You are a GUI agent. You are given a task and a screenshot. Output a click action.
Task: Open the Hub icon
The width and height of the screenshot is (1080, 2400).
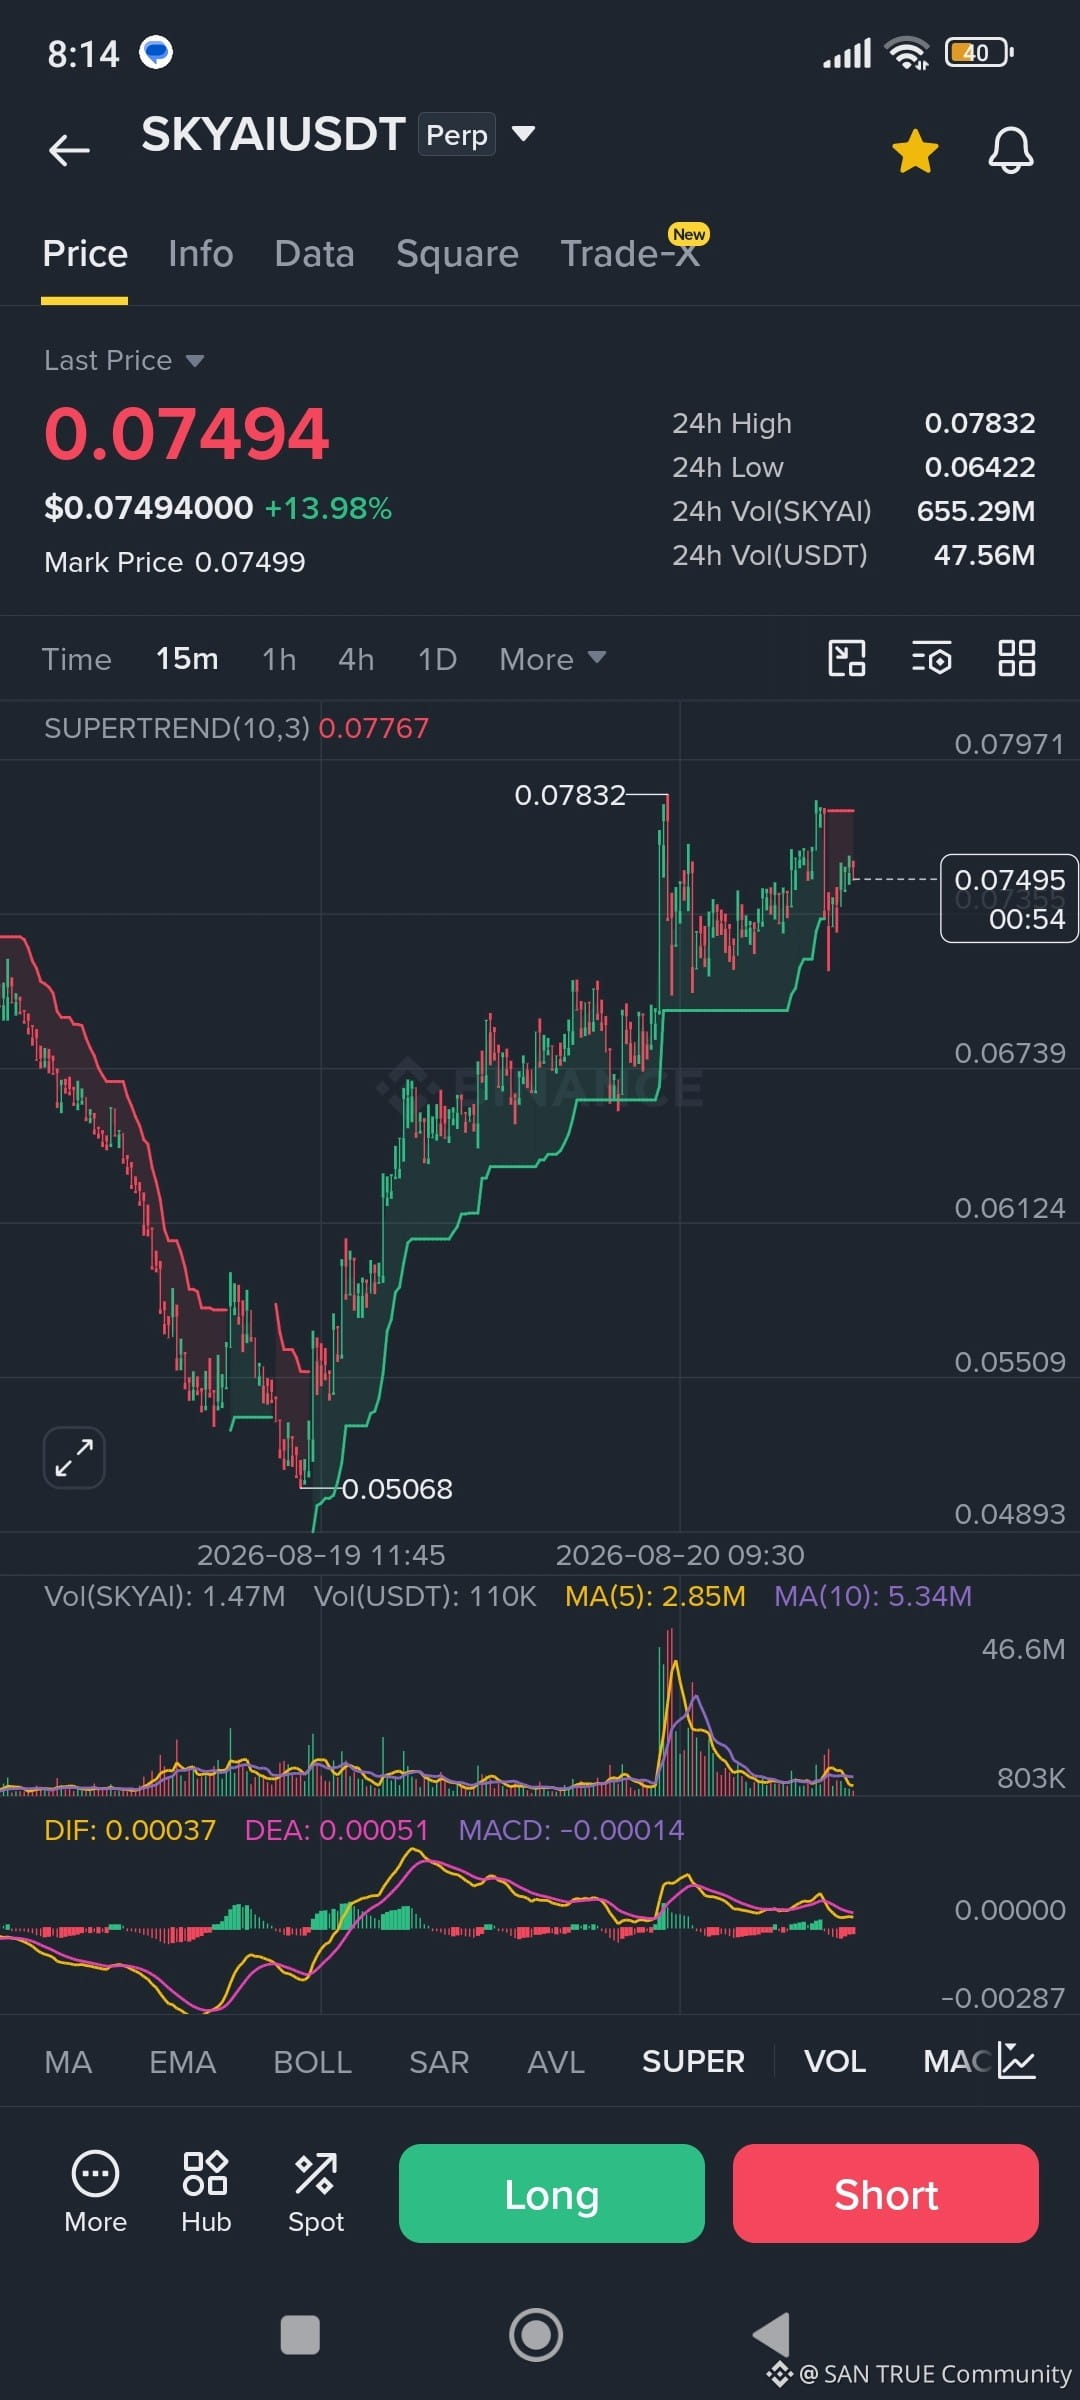tap(206, 2193)
